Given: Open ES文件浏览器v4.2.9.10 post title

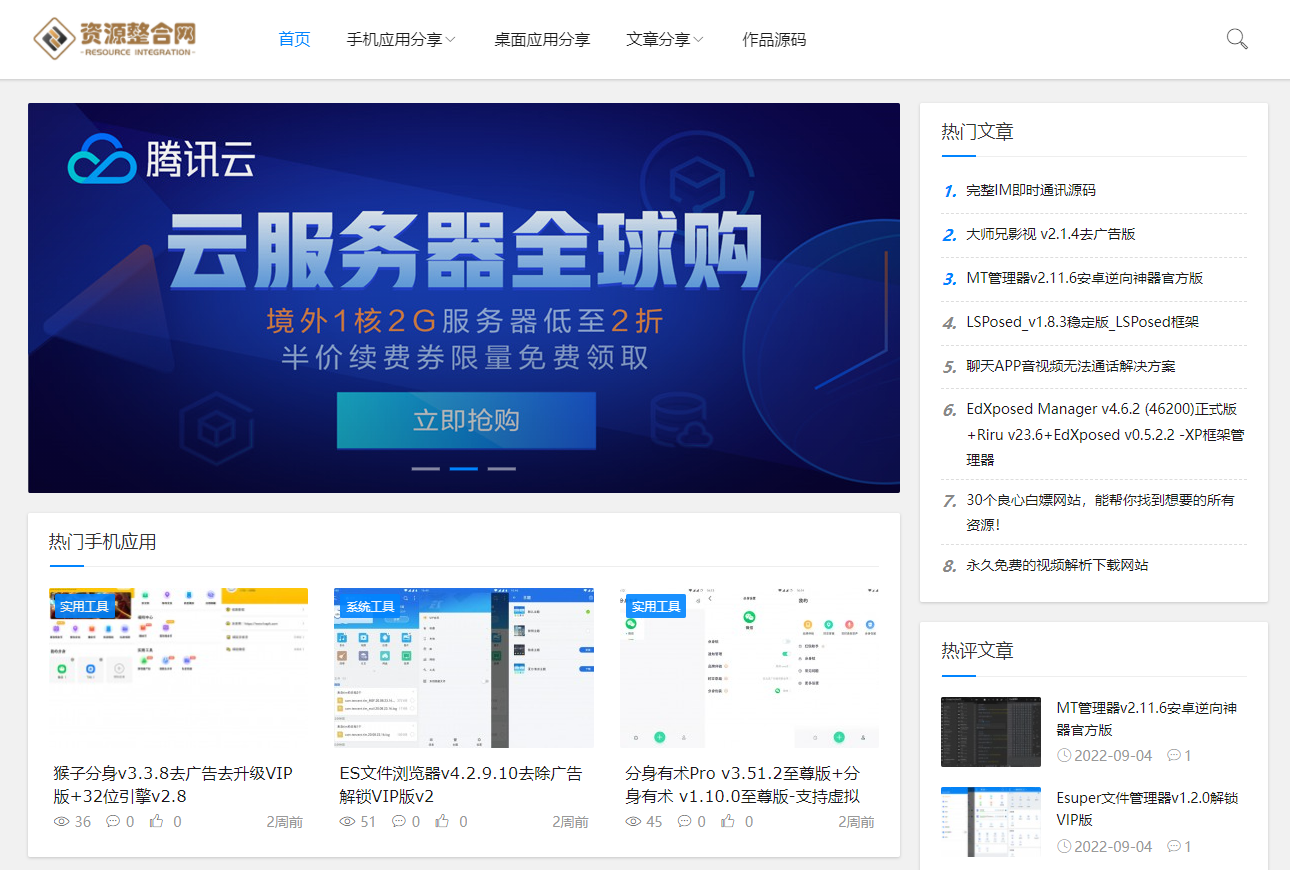Looking at the screenshot, I should (461, 785).
